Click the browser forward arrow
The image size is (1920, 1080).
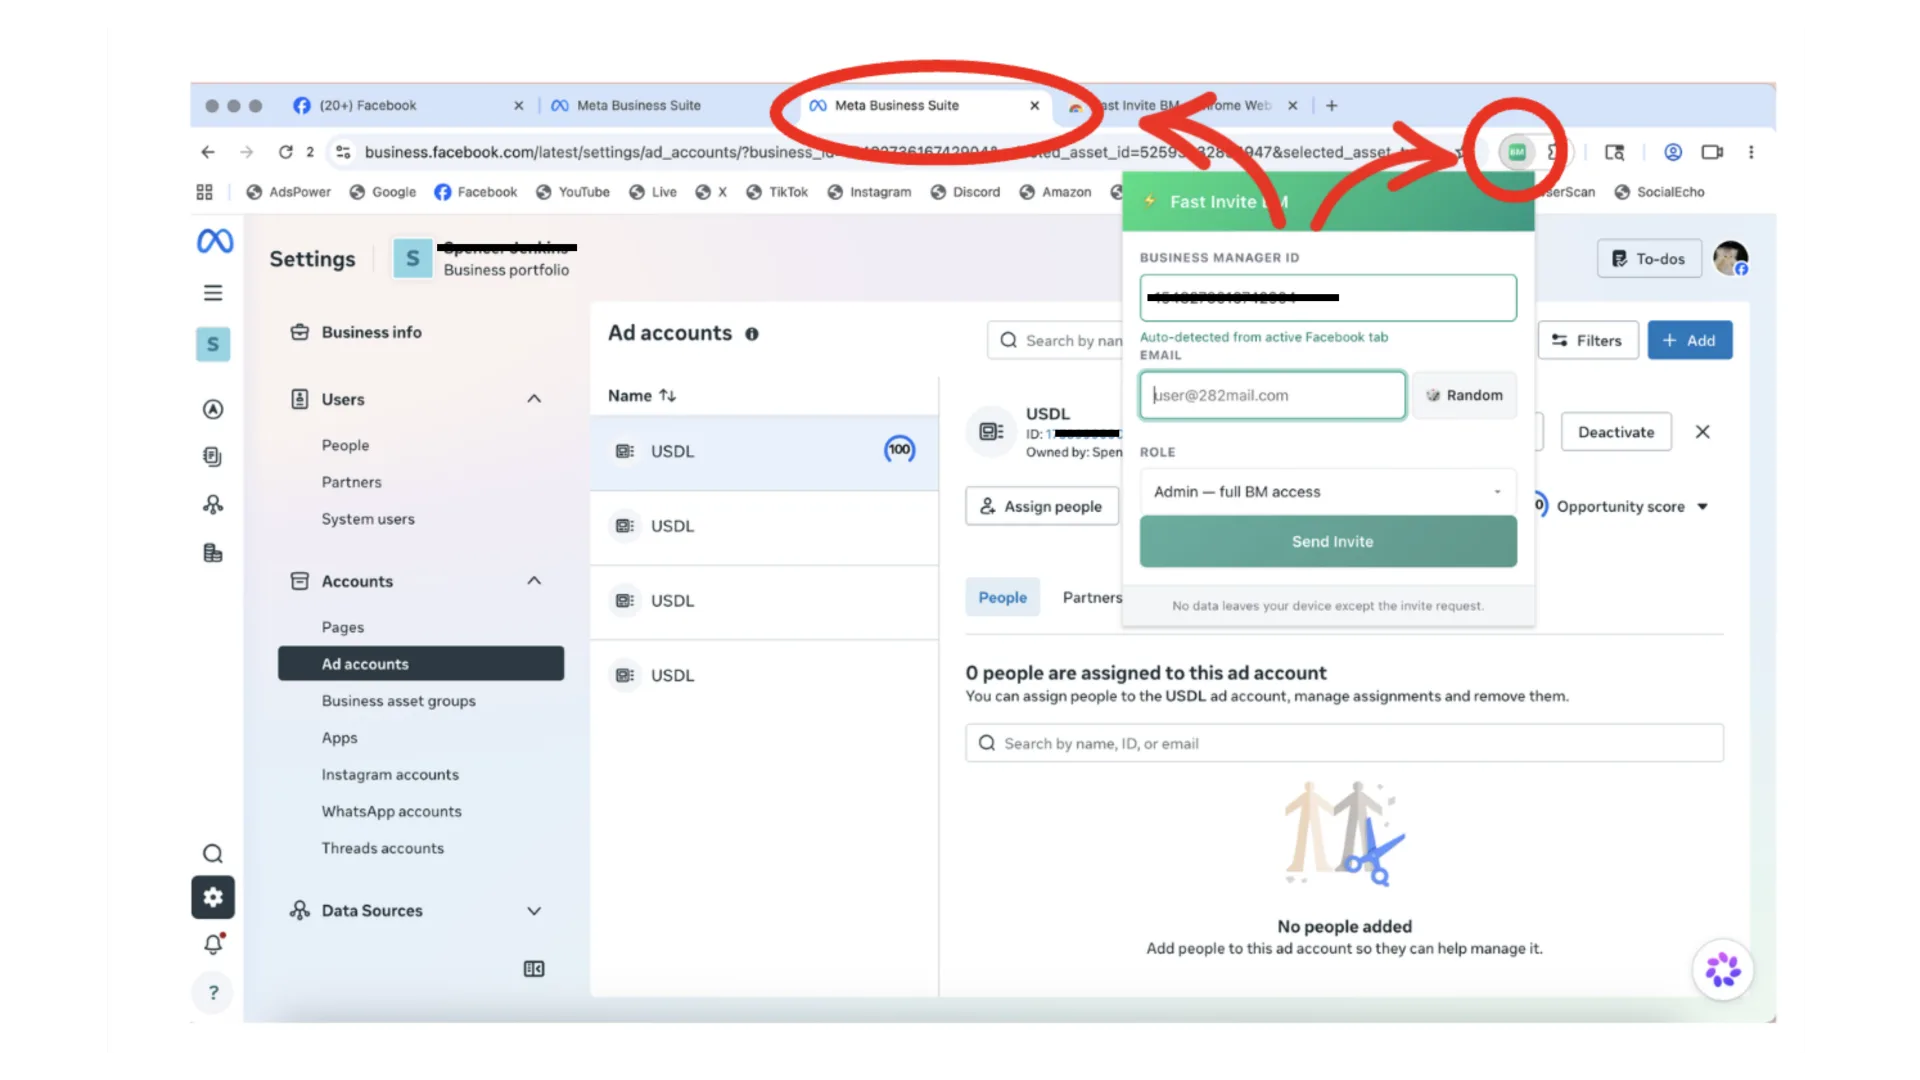click(x=246, y=152)
